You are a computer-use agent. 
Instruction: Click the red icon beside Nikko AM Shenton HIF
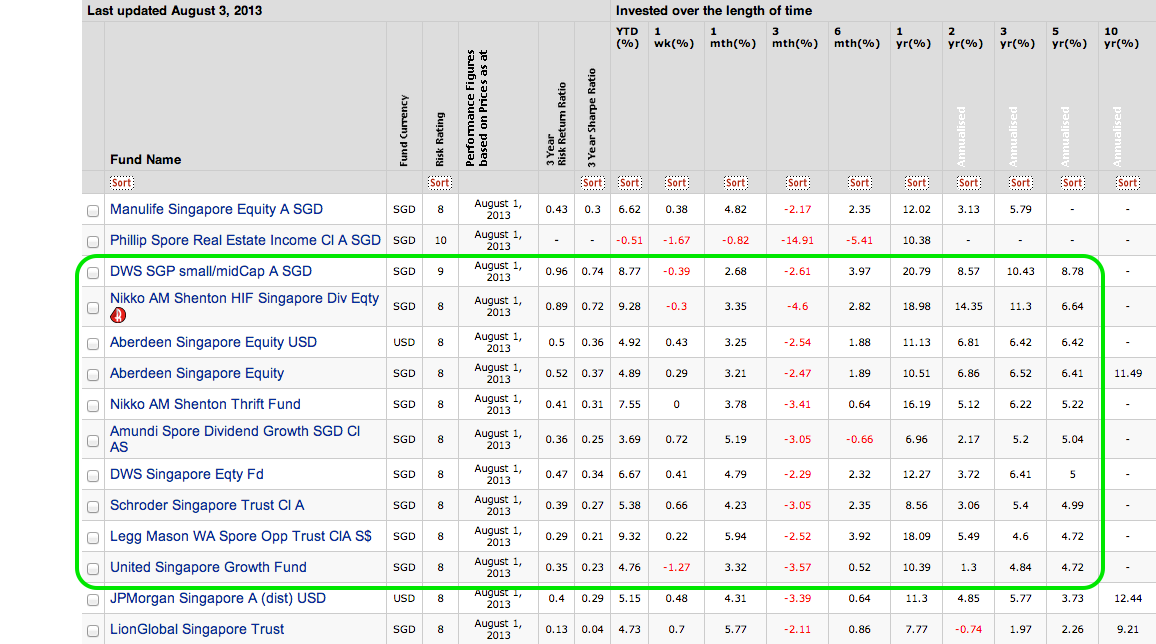[118, 315]
